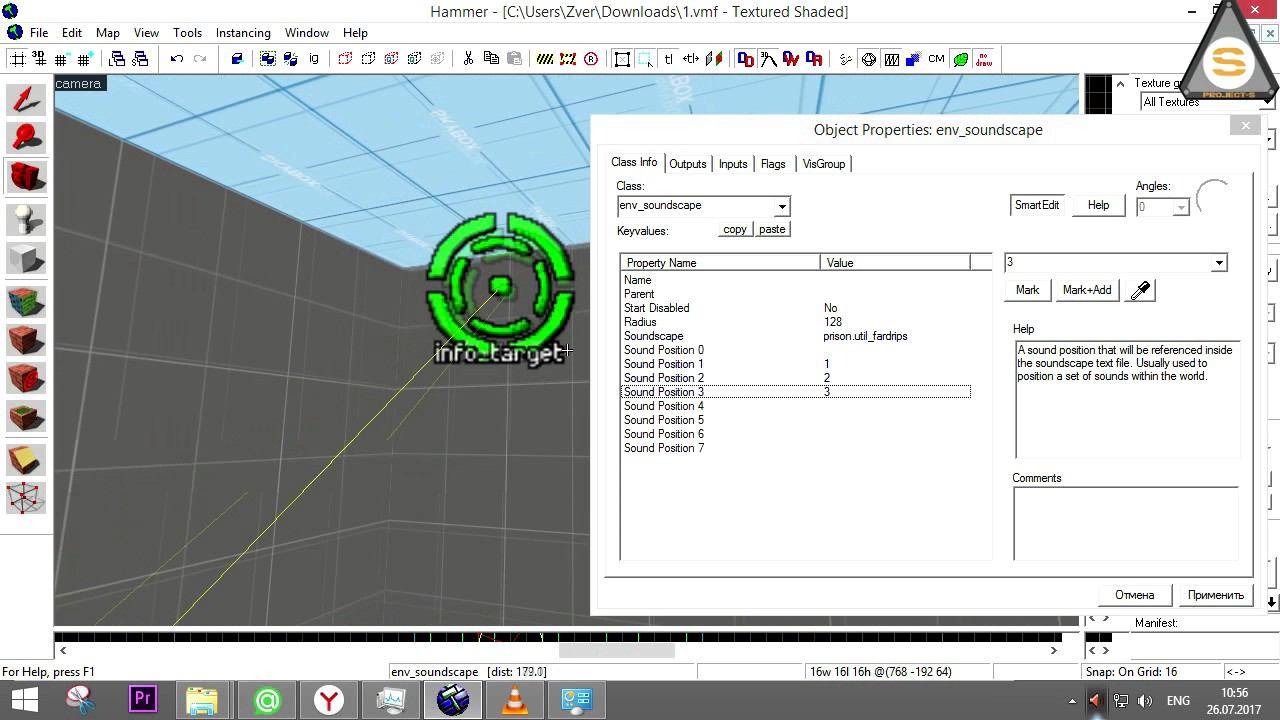The height and width of the screenshot is (720, 1280).
Task: Click the Применить apply button
Action: [x=1216, y=595]
